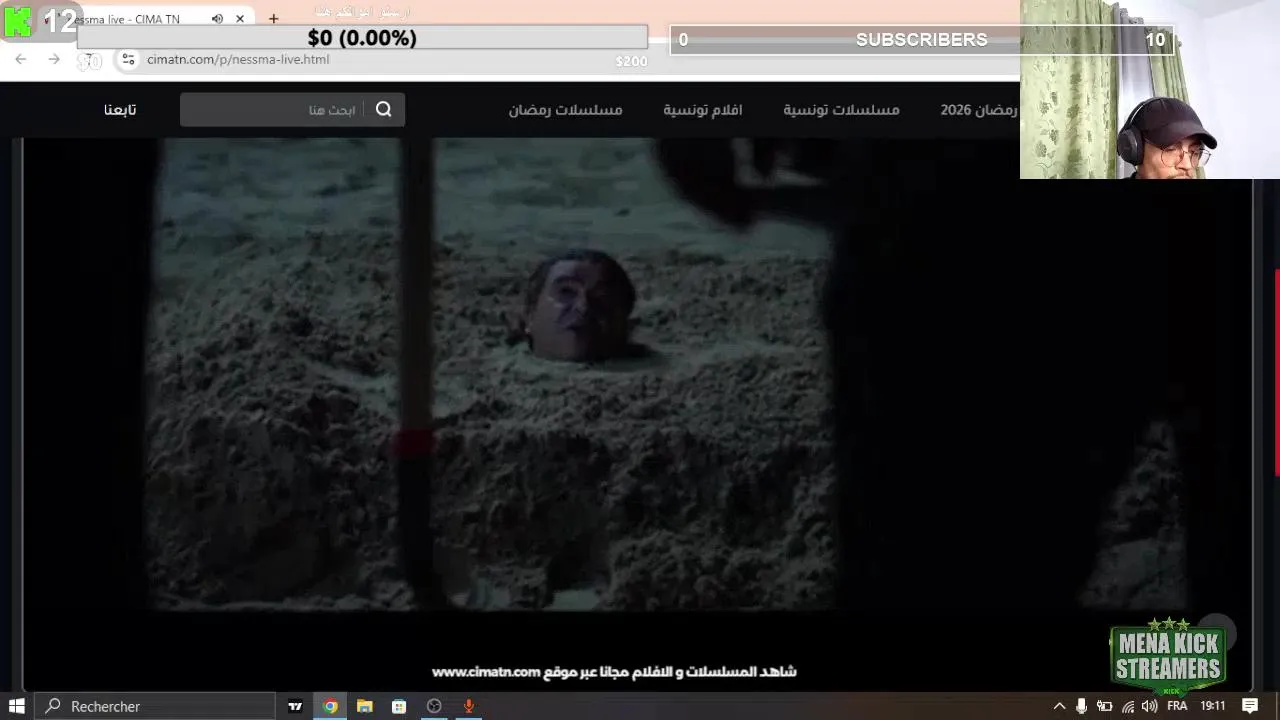This screenshot has height=720, width=1280.
Task: Show hidden system tray icons
Action: click(1059, 706)
